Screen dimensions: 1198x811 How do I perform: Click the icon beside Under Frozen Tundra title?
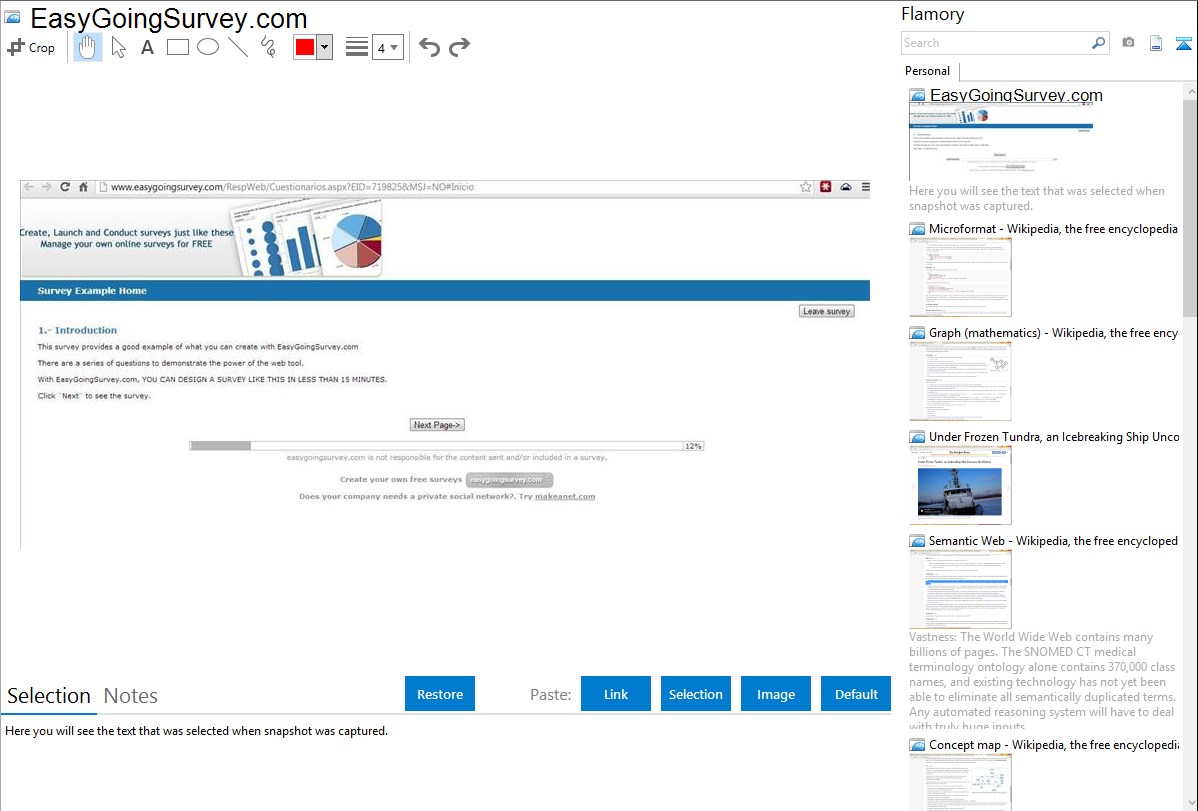tap(917, 436)
